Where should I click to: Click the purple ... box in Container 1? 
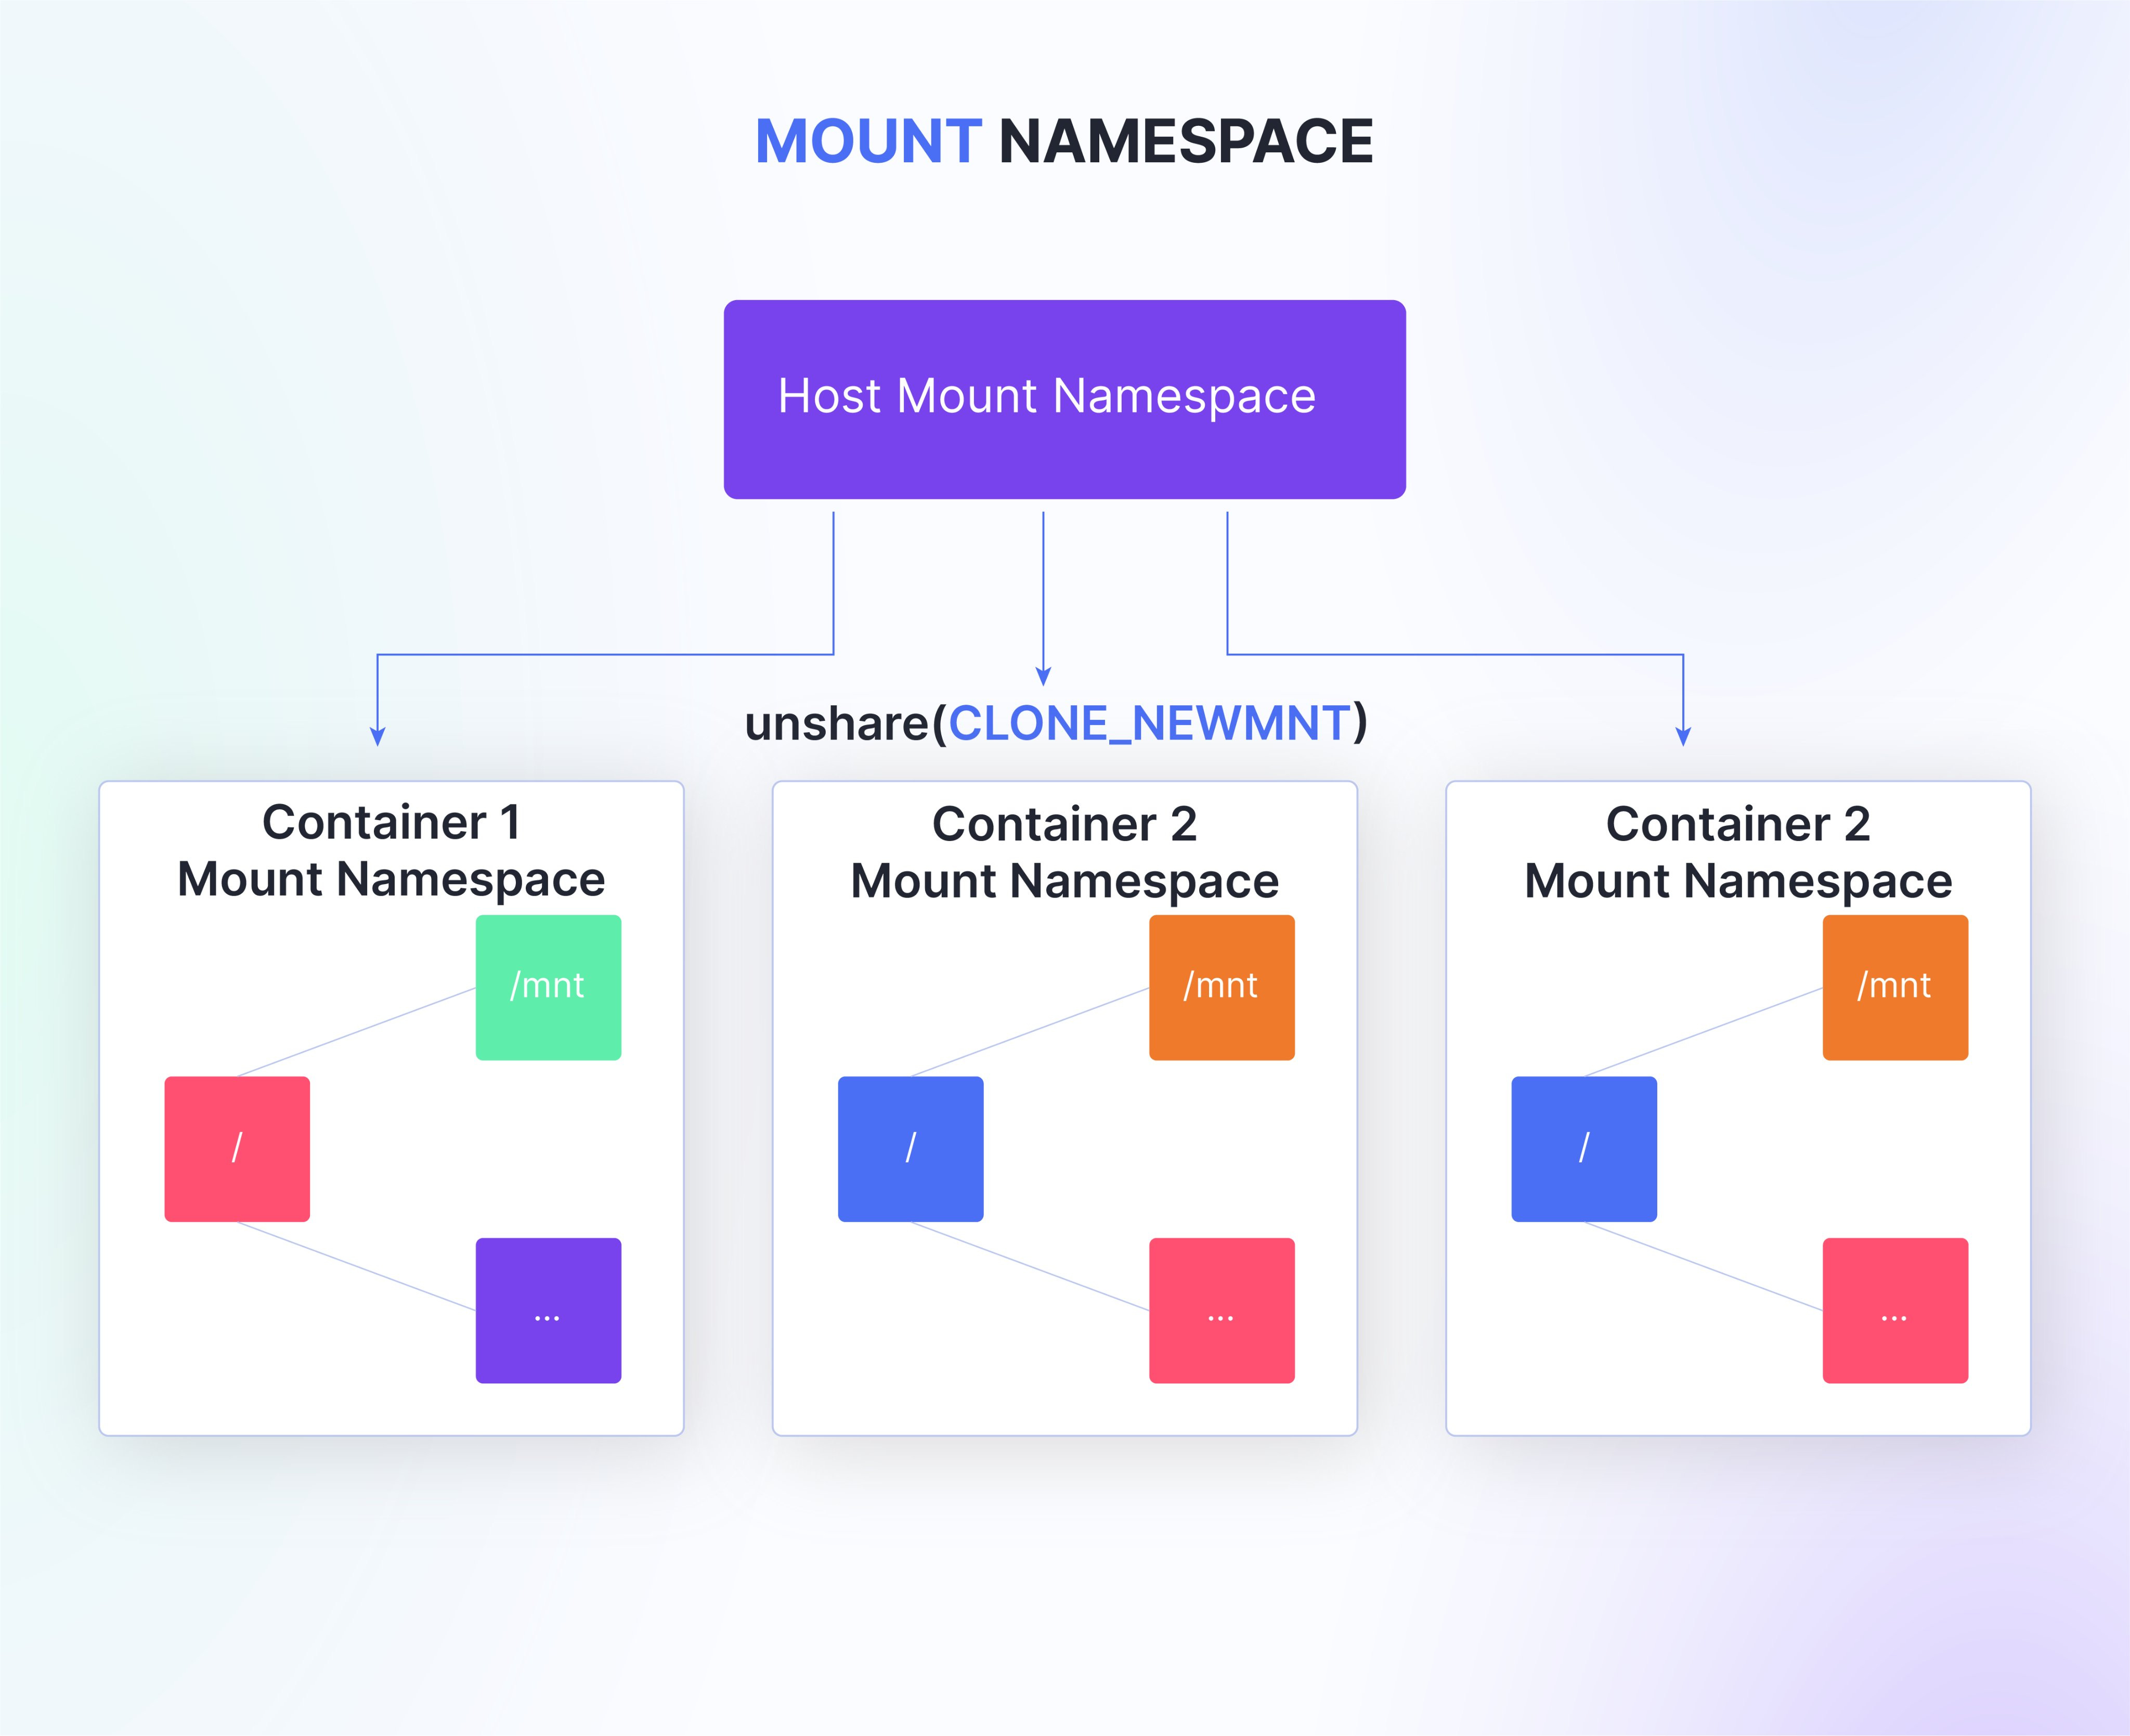tap(548, 1311)
